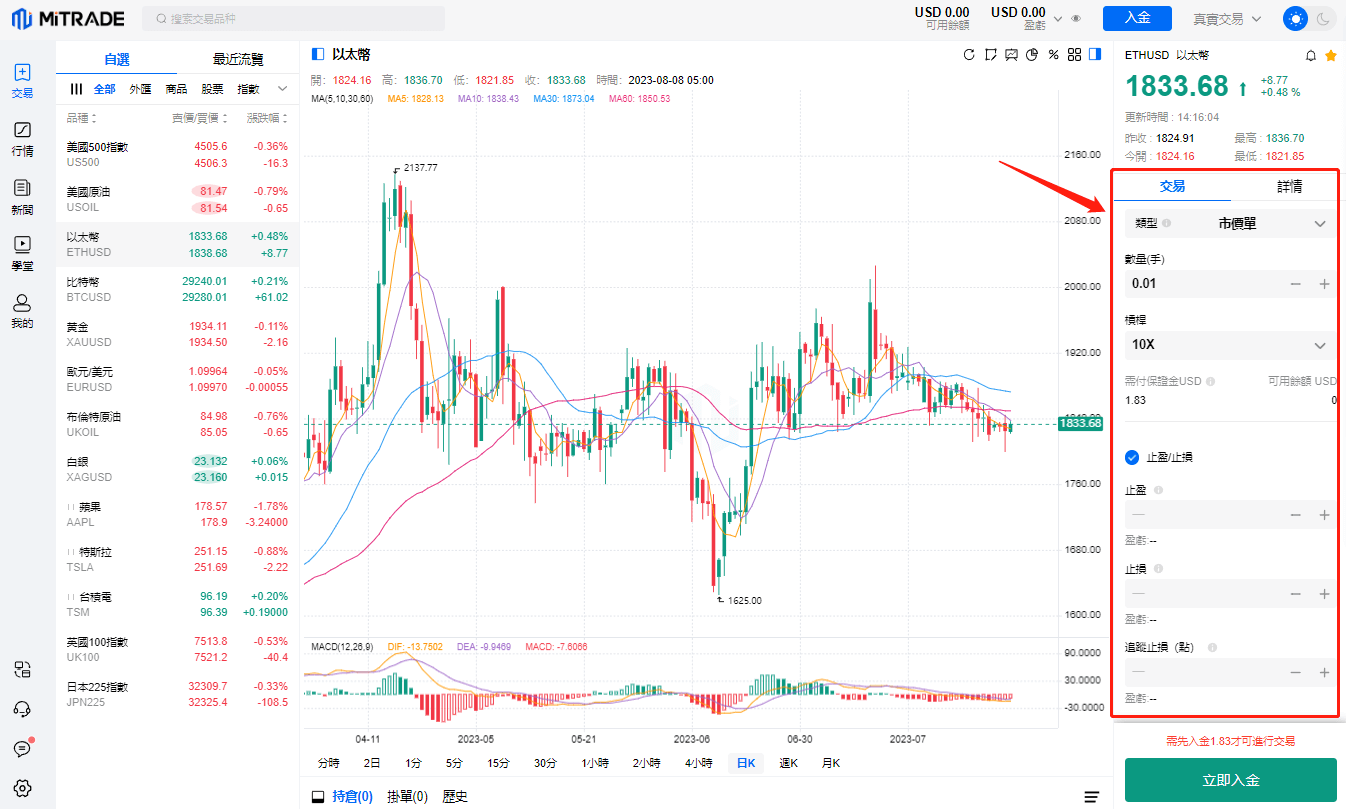Switch to the 最近流覽 tab
1346x809 pixels.
point(238,59)
